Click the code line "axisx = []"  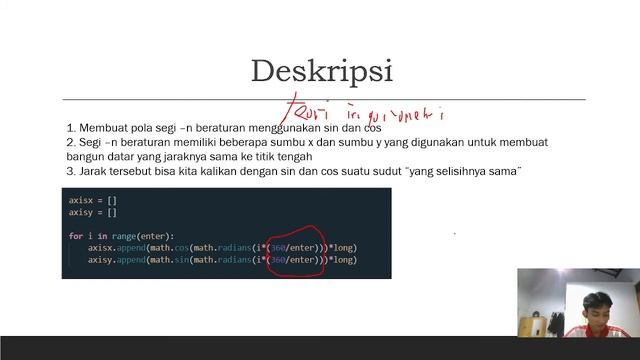[x=93, y=200]
